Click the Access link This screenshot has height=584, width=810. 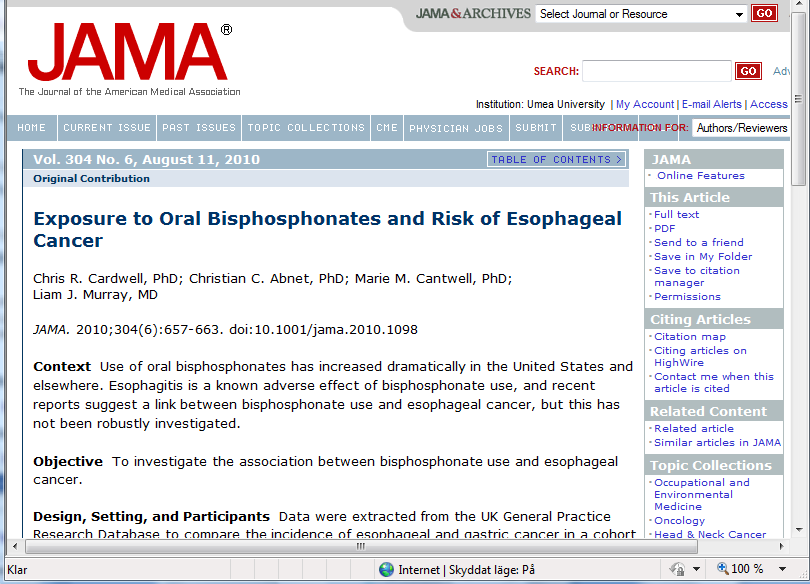tap(769, 104)
